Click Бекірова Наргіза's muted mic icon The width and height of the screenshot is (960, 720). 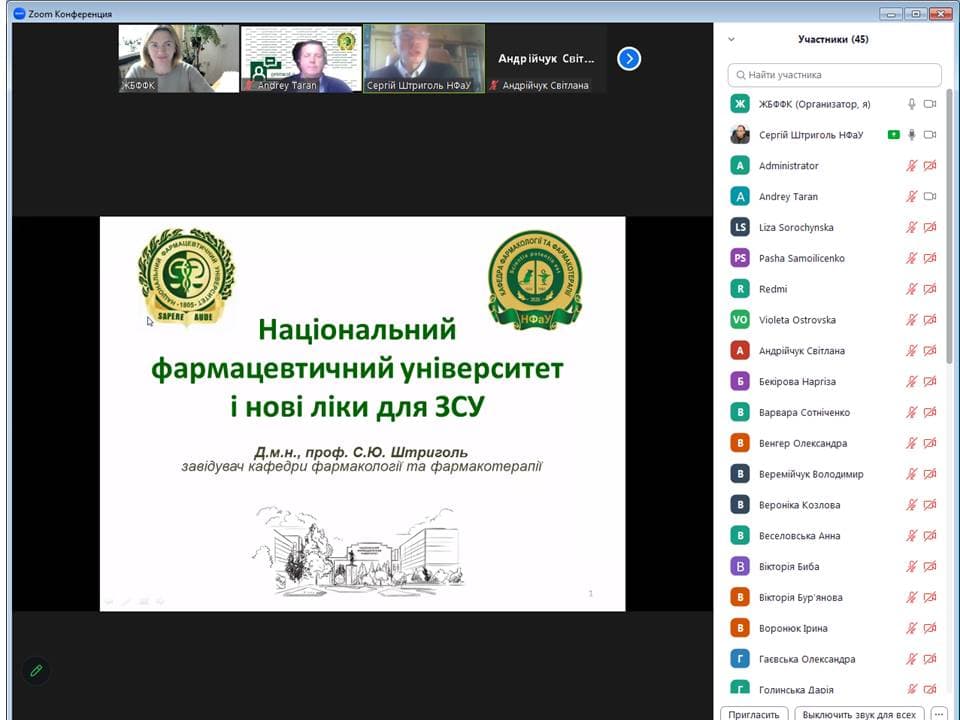[912, 381]
